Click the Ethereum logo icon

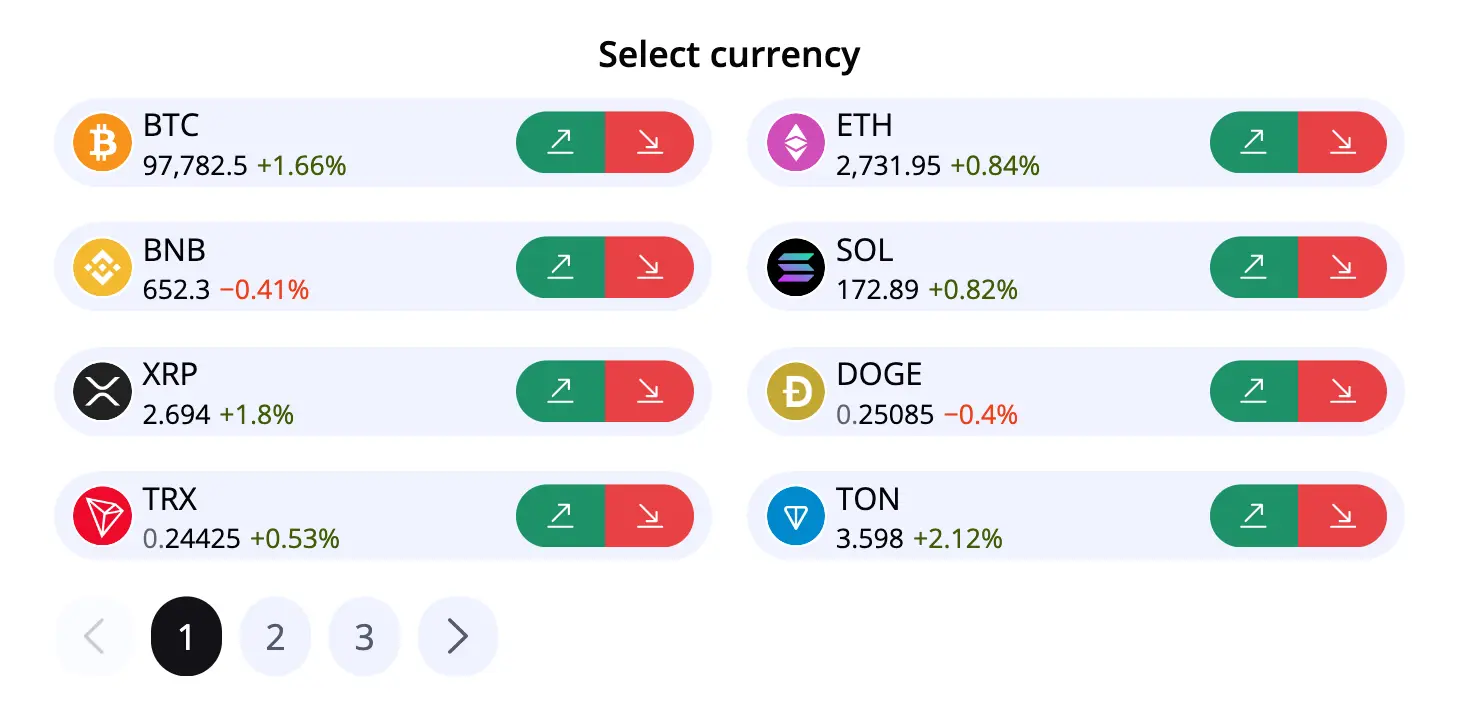pos(796,143)
